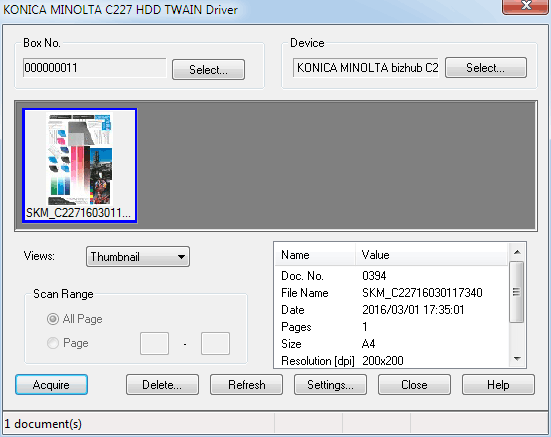Select the Pages row value 1
Viewport: 551px width, 437px height.
[365, 327]
